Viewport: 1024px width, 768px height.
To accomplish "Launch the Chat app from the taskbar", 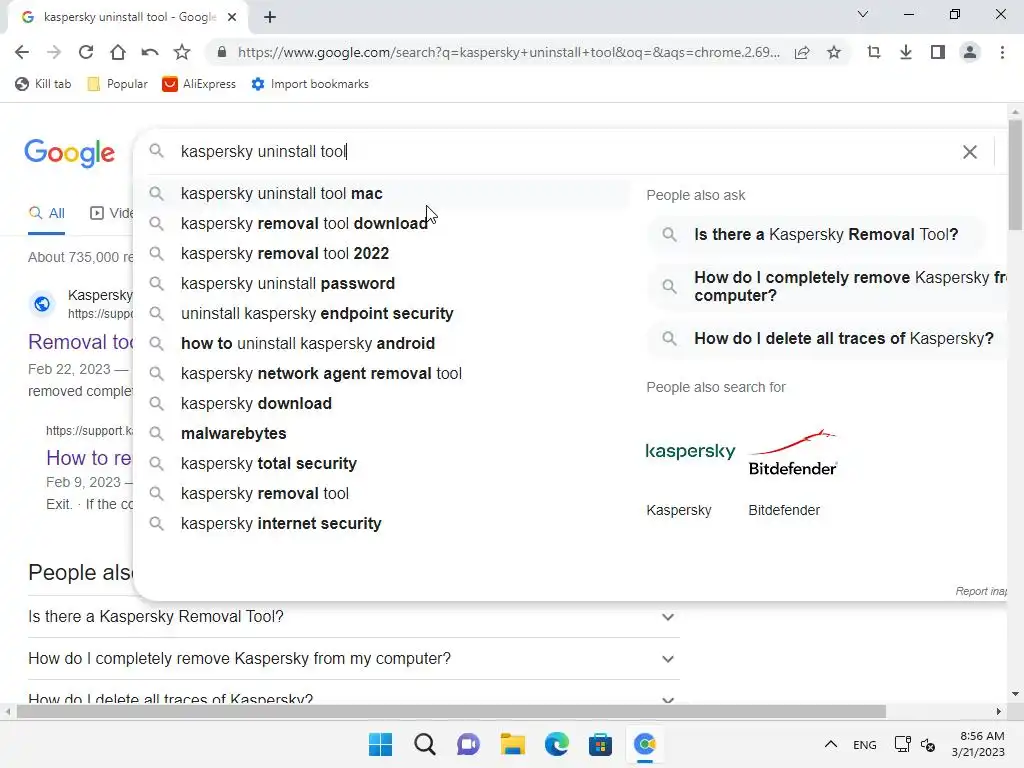I will point(468,744).
